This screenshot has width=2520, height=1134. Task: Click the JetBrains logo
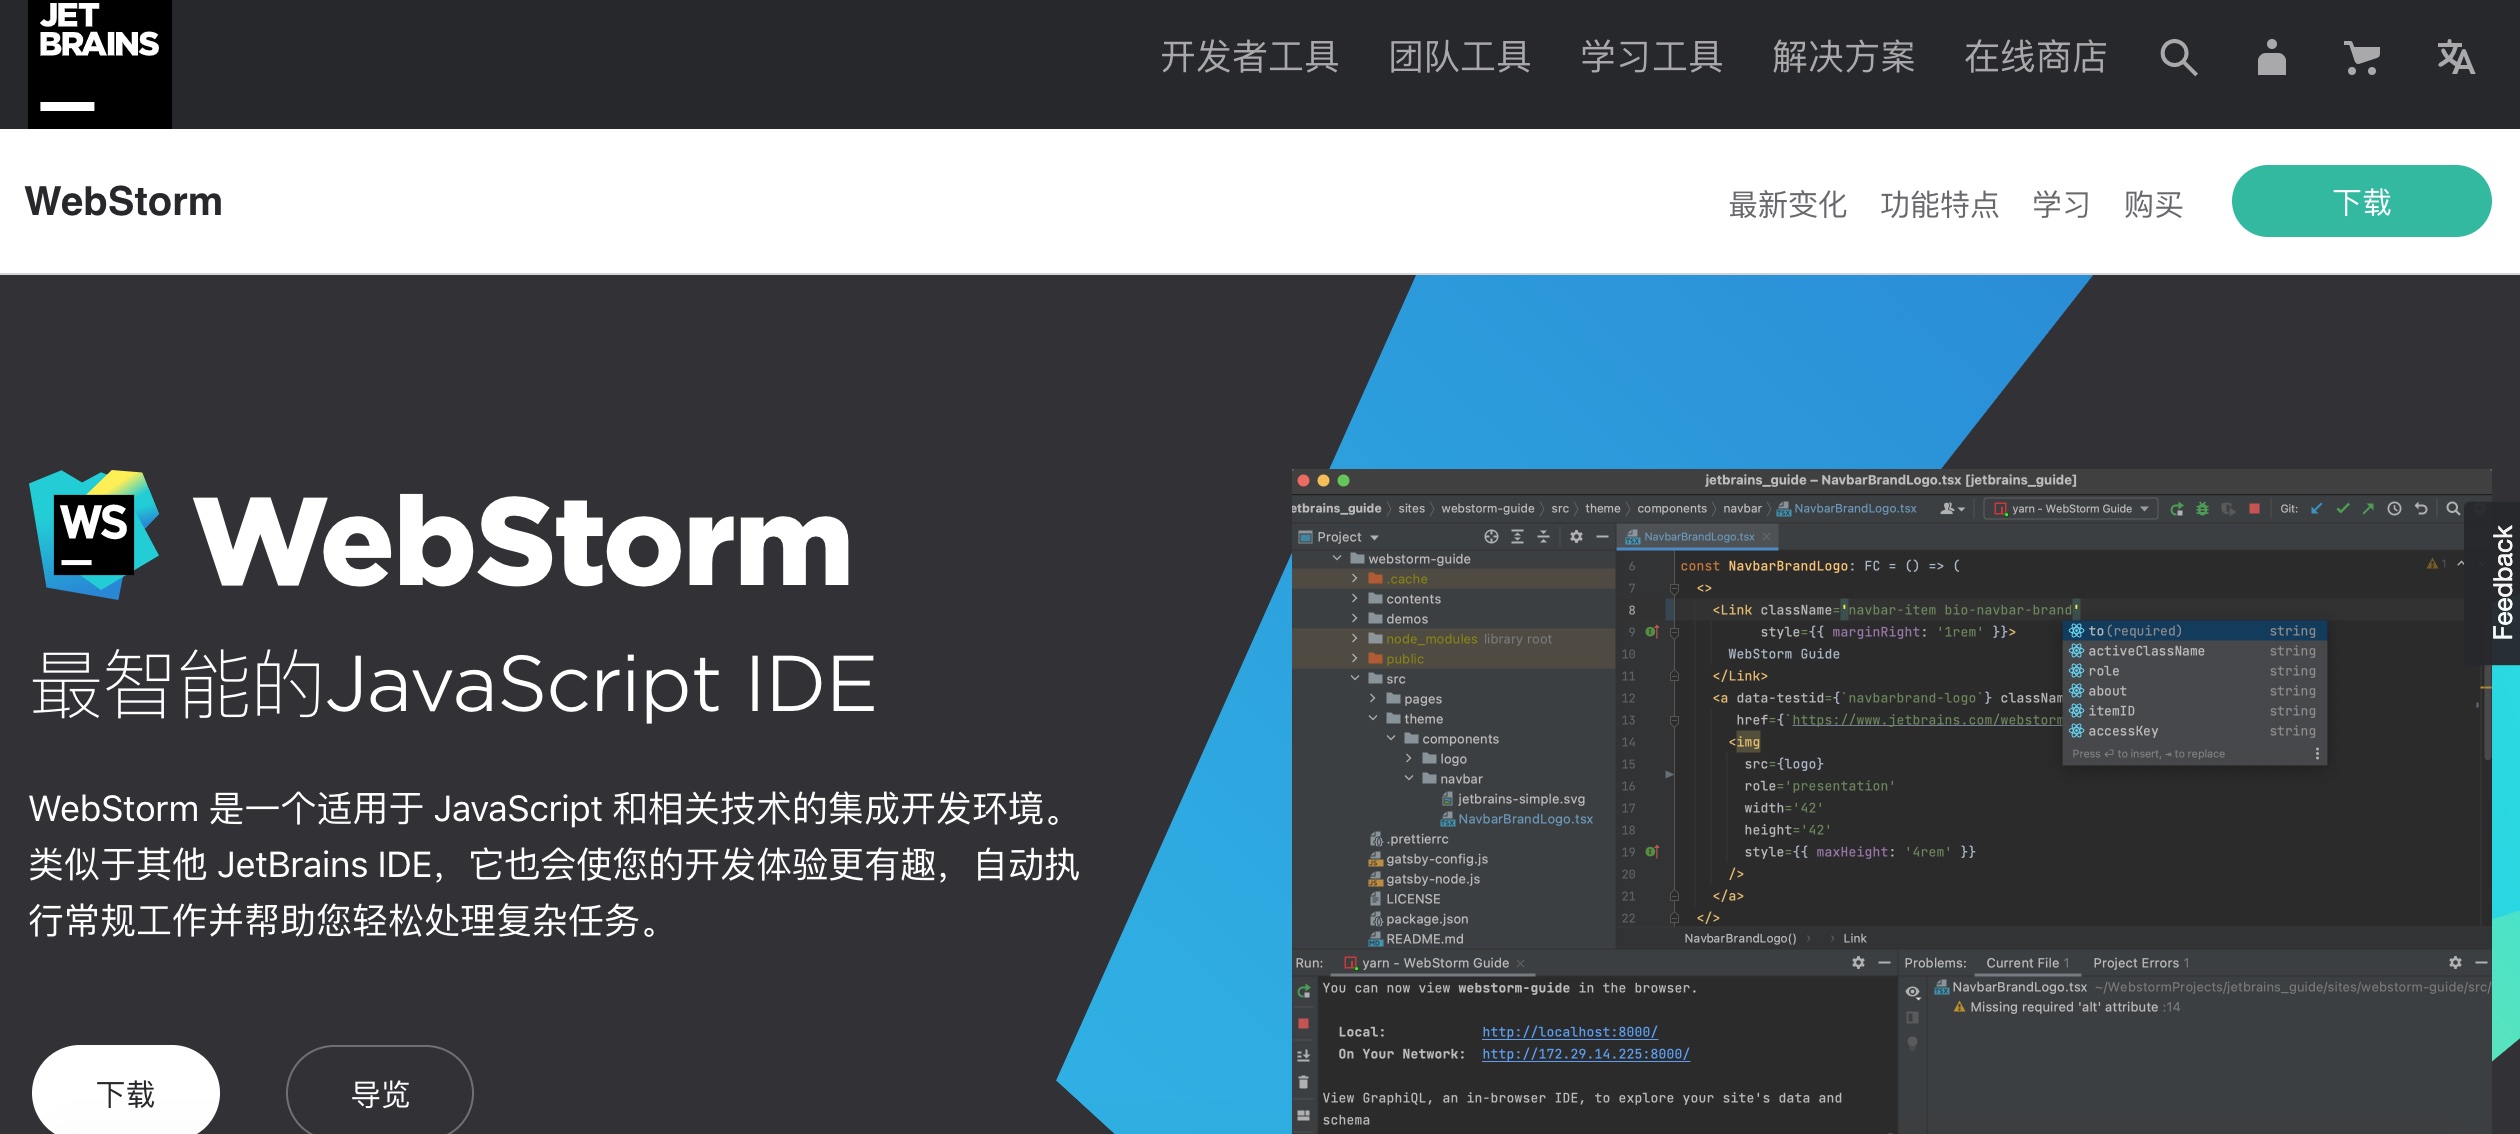click(99, 64)
